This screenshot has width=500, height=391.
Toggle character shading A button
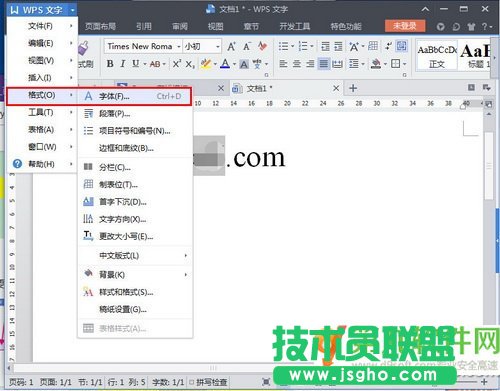(x=244, y=64)
